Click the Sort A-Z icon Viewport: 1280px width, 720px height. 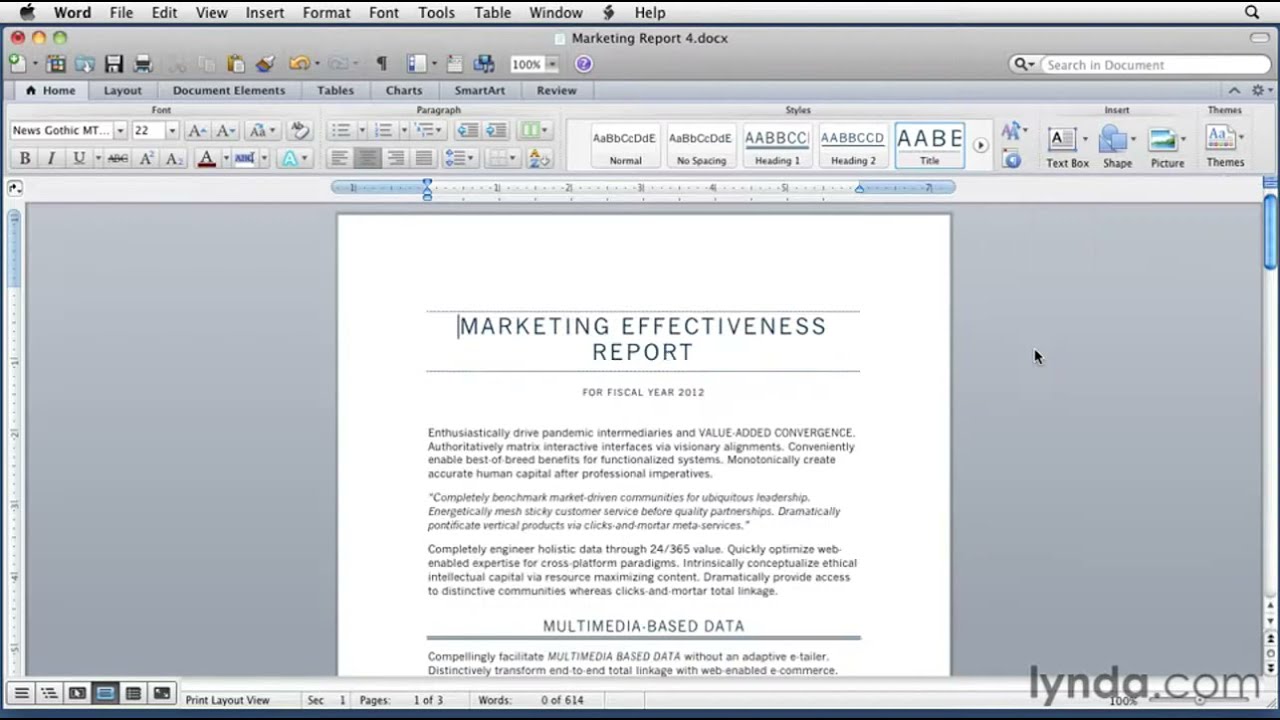[x=539, y=158]
